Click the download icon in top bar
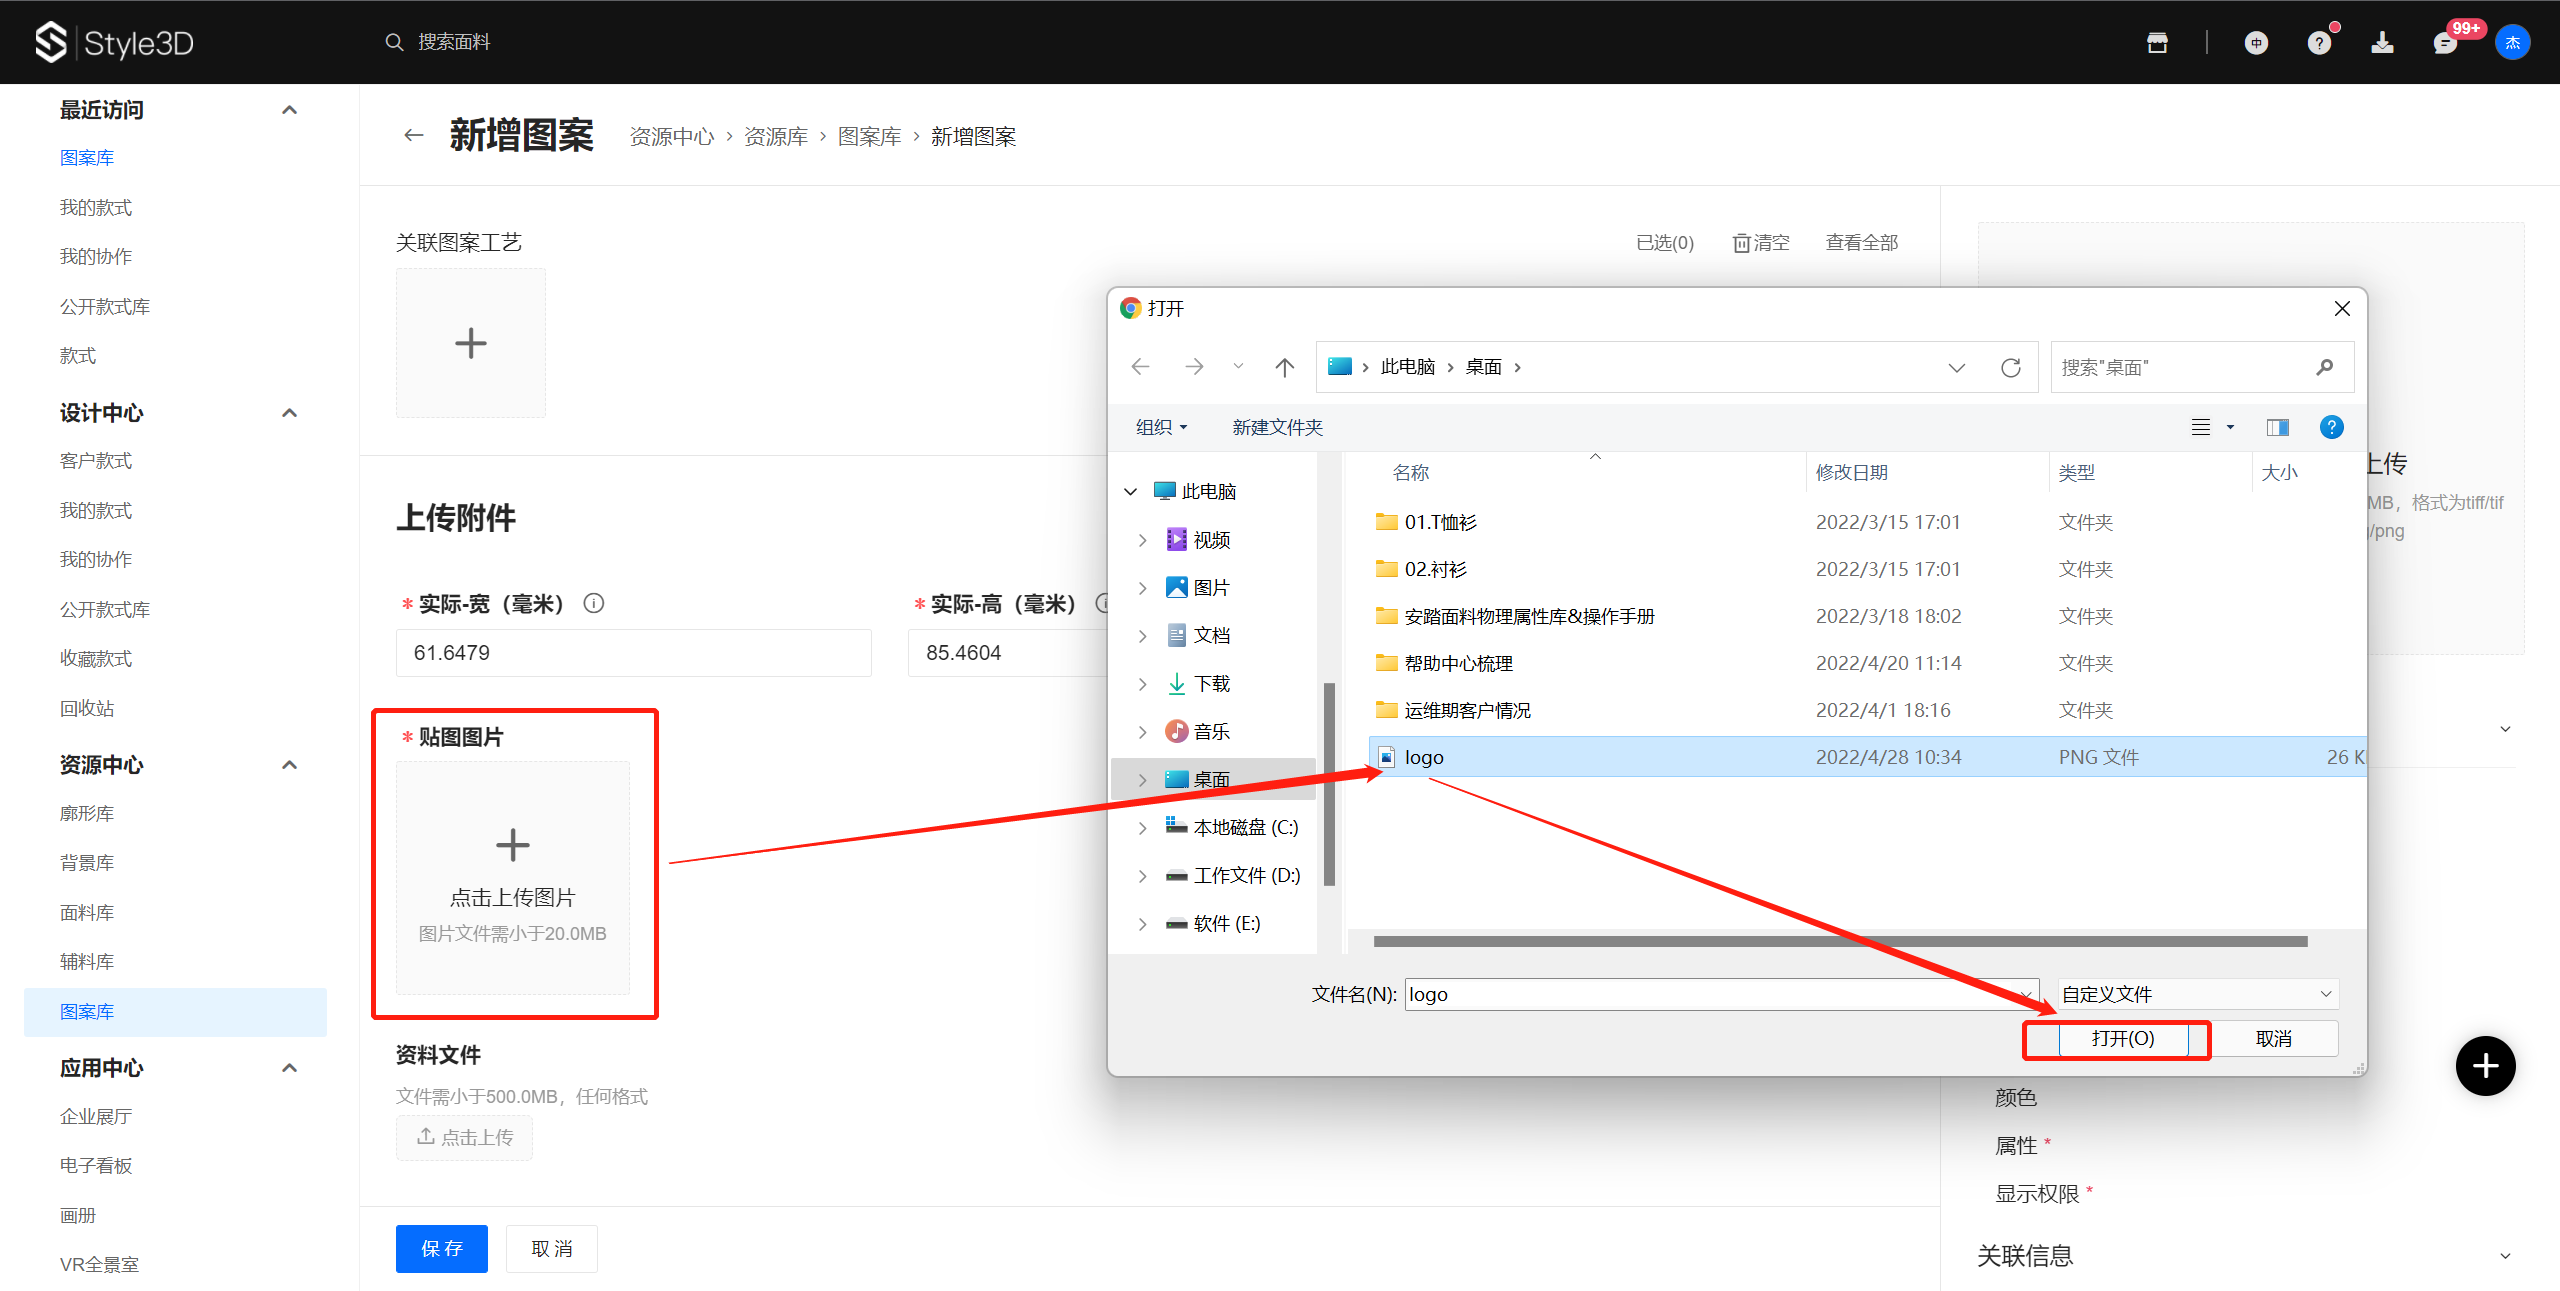 point(2382,42)
